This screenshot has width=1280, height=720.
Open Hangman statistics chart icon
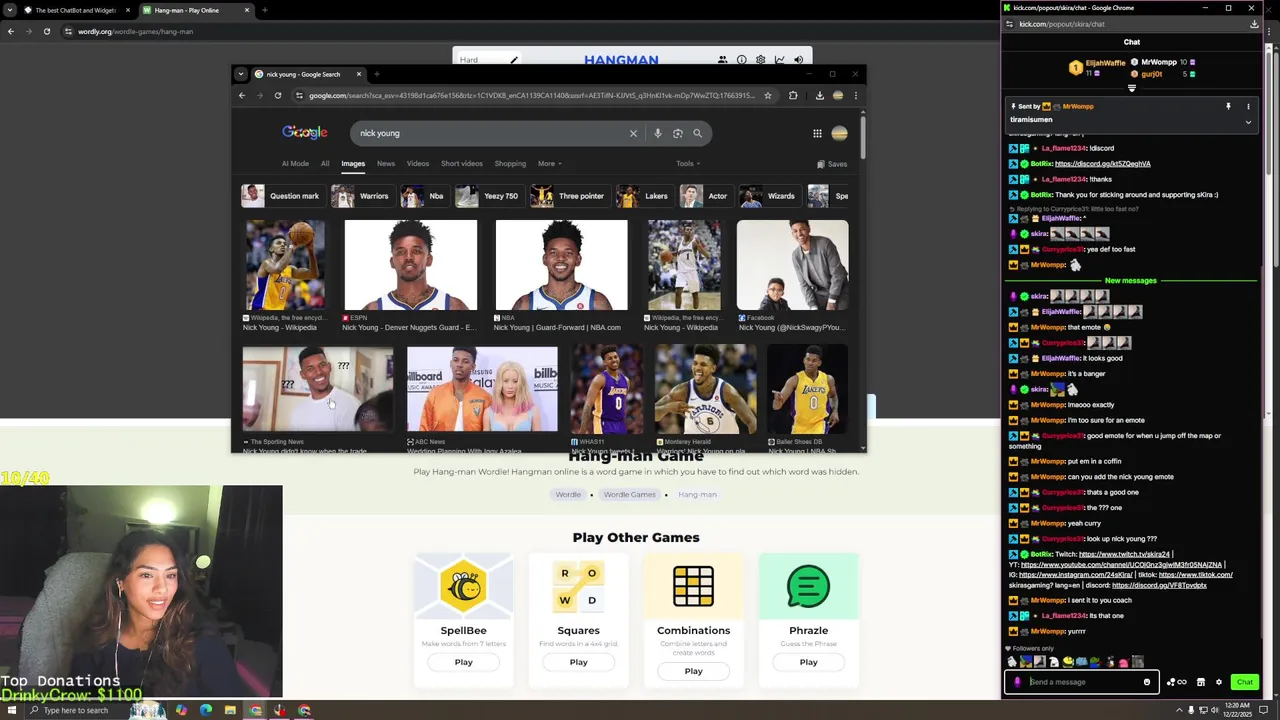click(x=779, y=60)
